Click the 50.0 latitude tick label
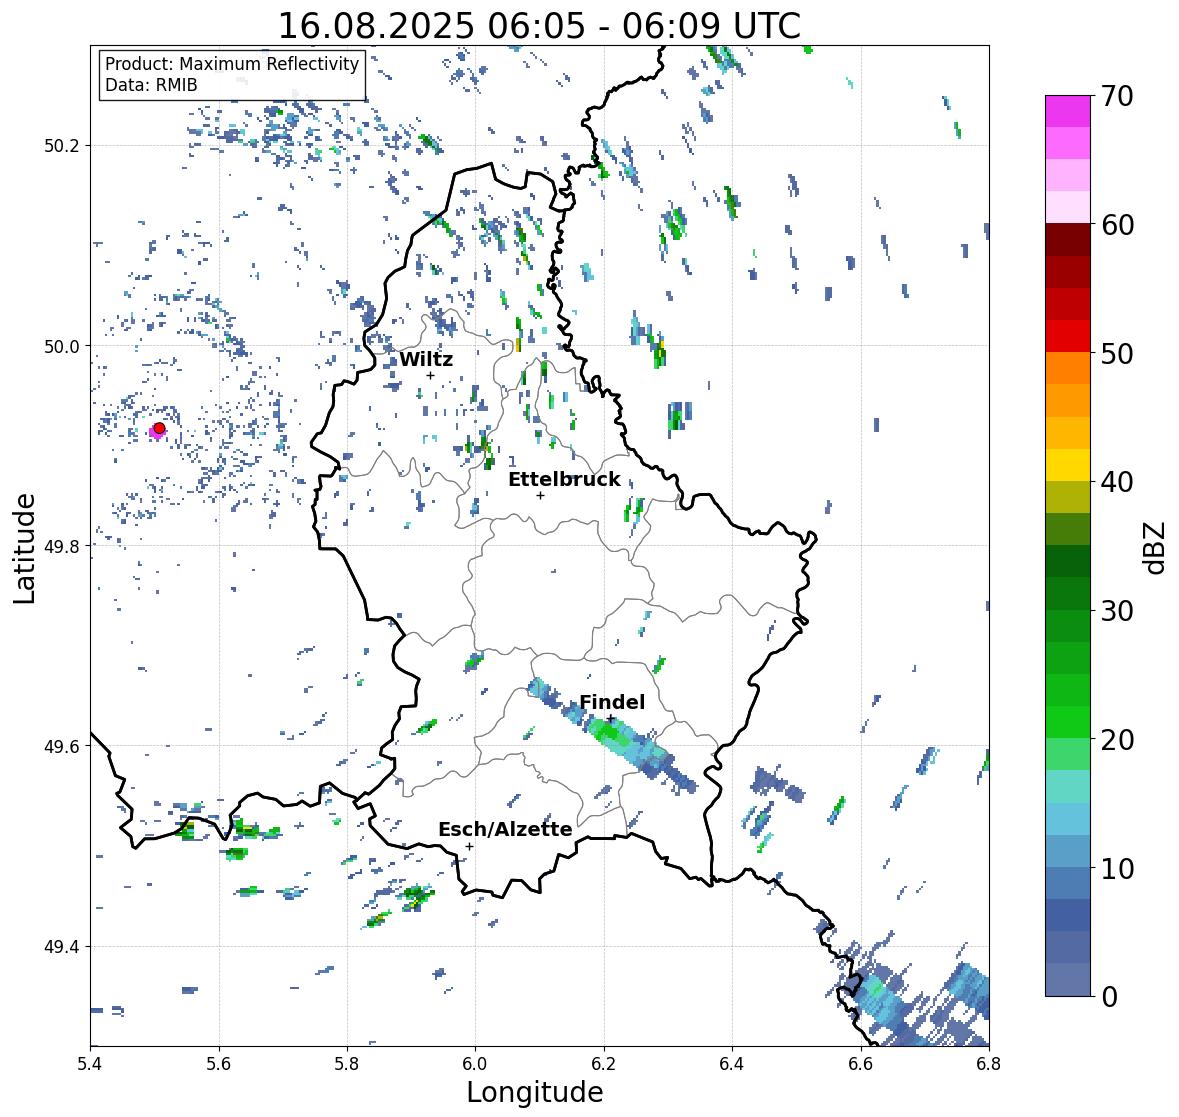1179x1117 pixels. click(x=62, y=347)
